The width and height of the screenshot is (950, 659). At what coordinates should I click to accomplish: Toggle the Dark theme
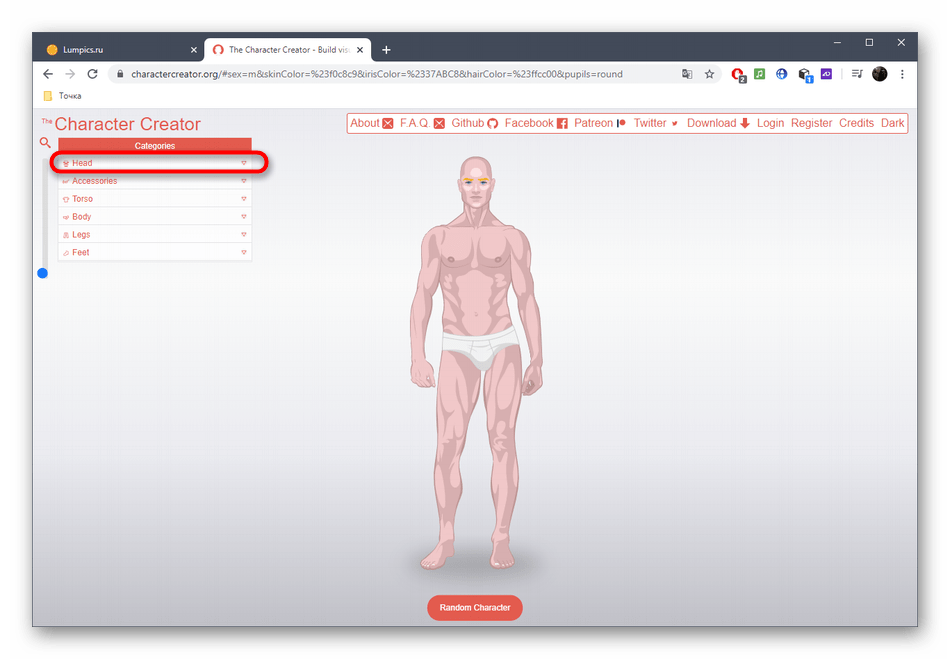[x=892, y=123]
